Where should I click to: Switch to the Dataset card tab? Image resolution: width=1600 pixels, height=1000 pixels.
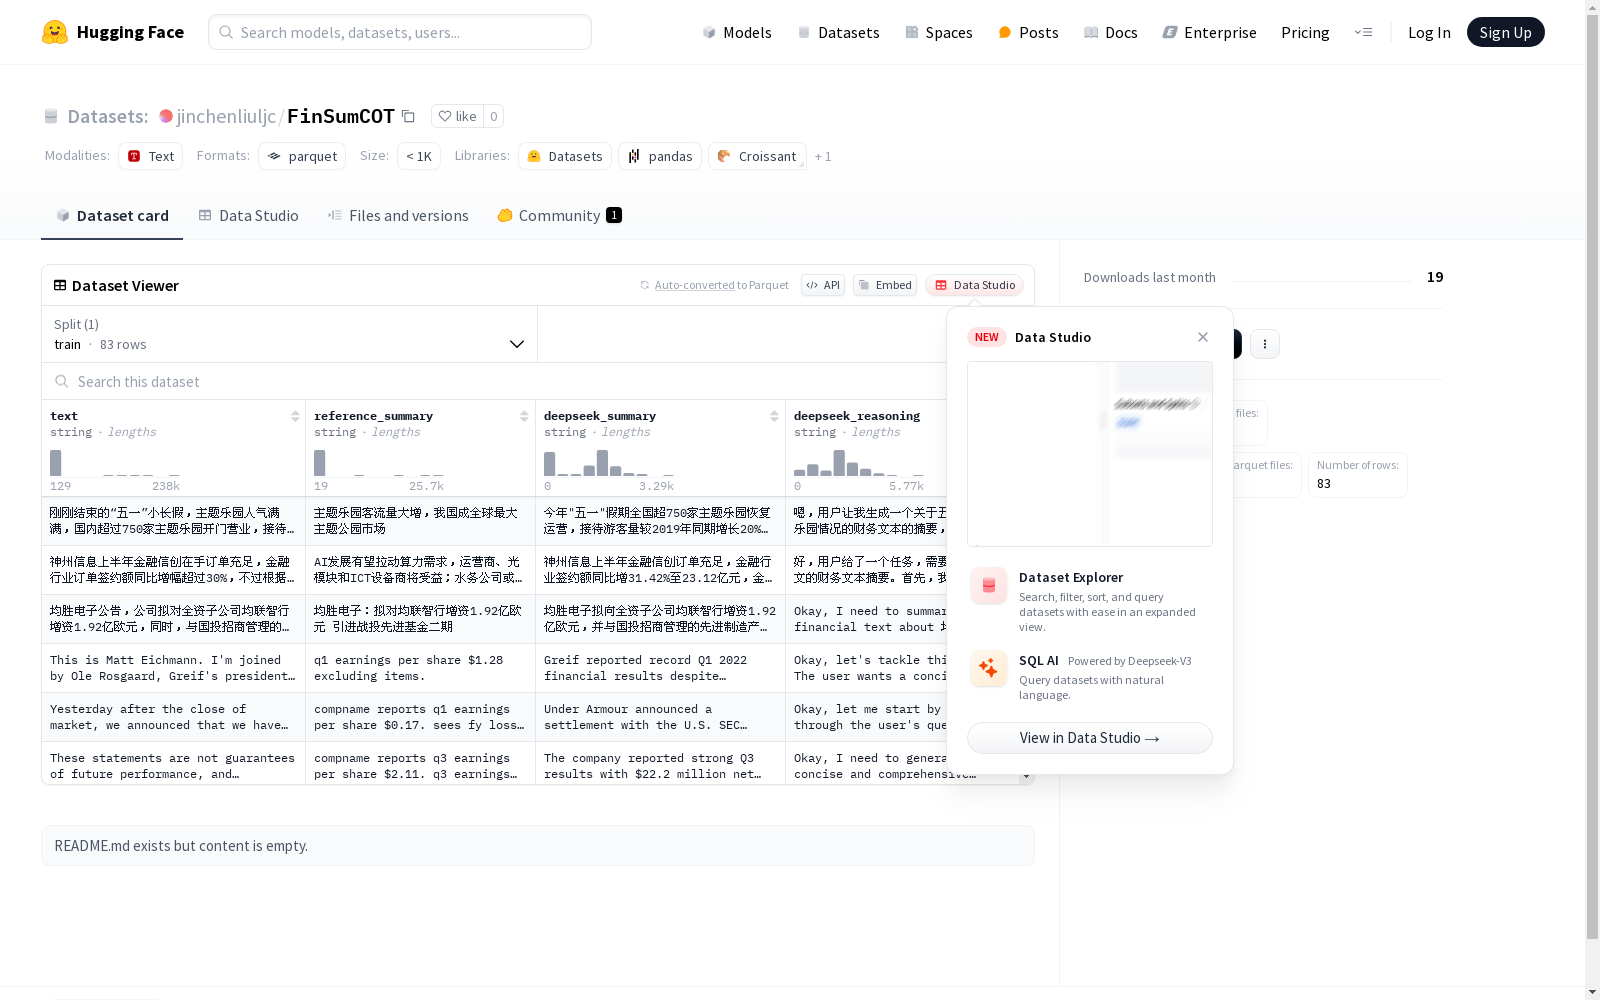click(112, 216)
